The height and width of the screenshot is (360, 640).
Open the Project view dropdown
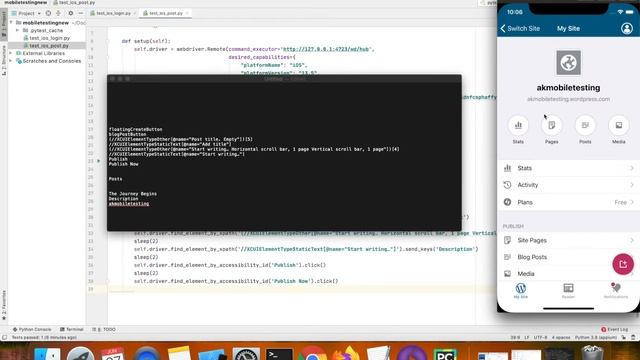(27, 13)
